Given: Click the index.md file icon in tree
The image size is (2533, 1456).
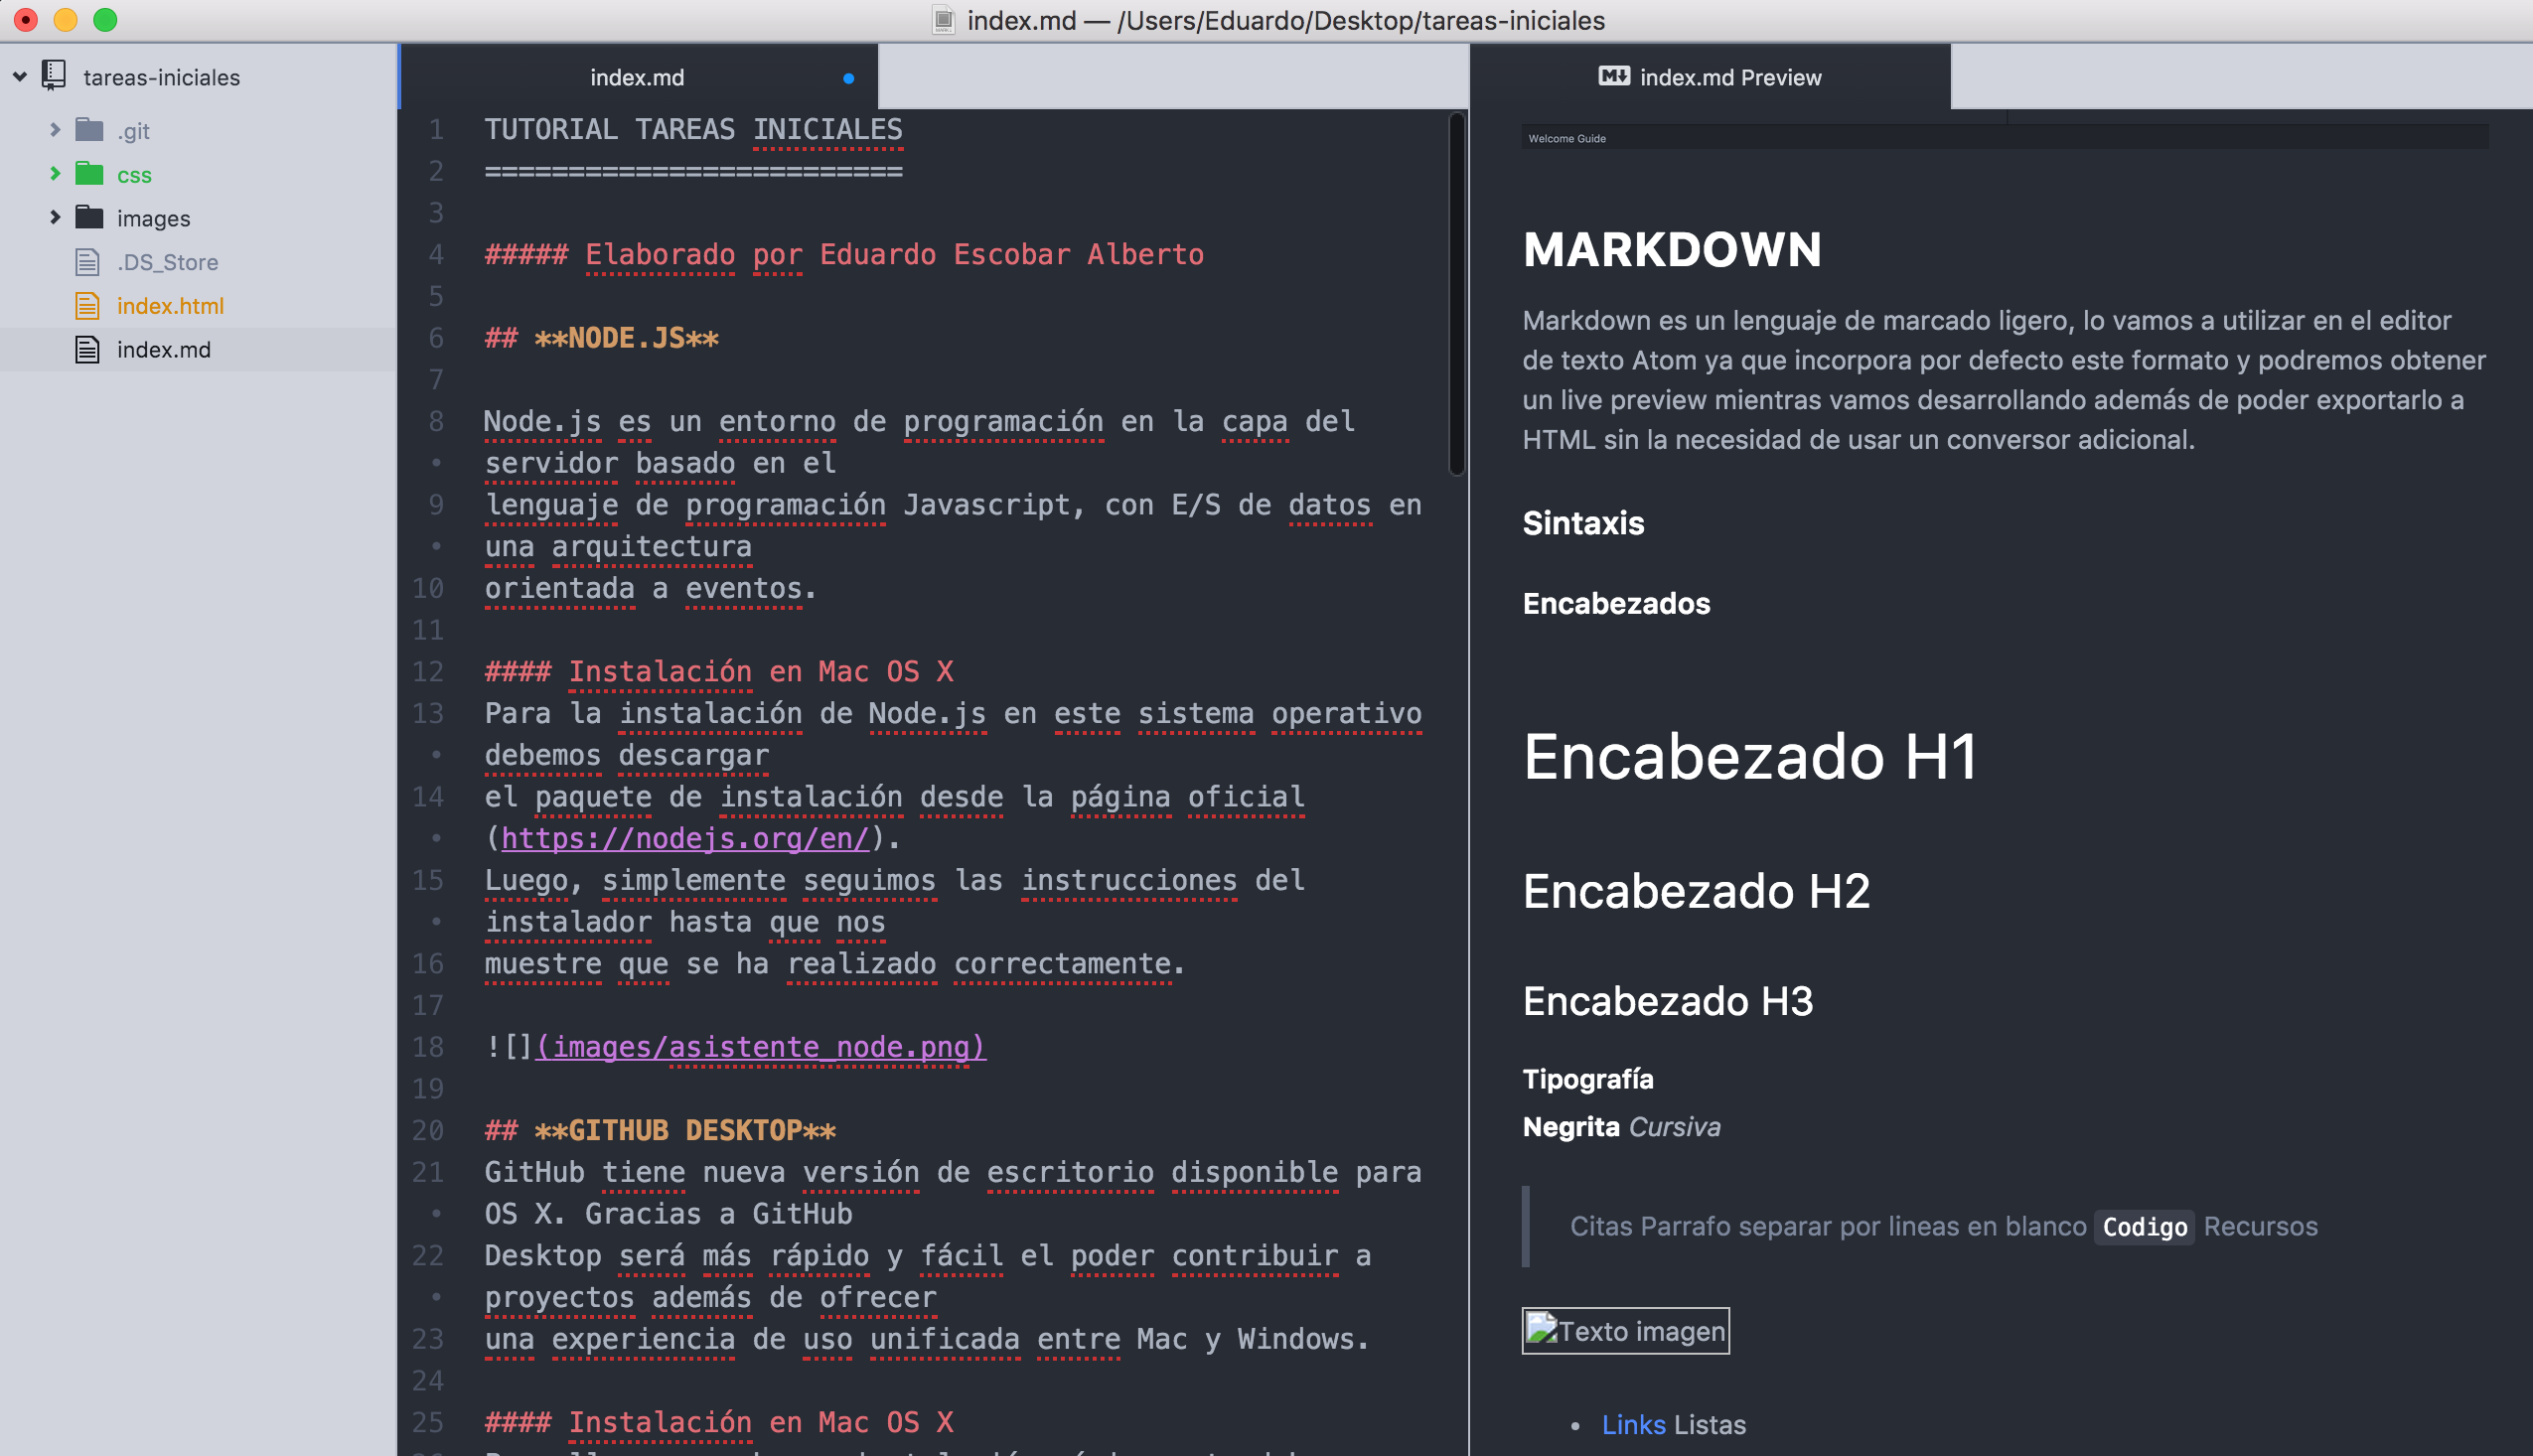Looking at the screenshot, I should click(88, 349).
